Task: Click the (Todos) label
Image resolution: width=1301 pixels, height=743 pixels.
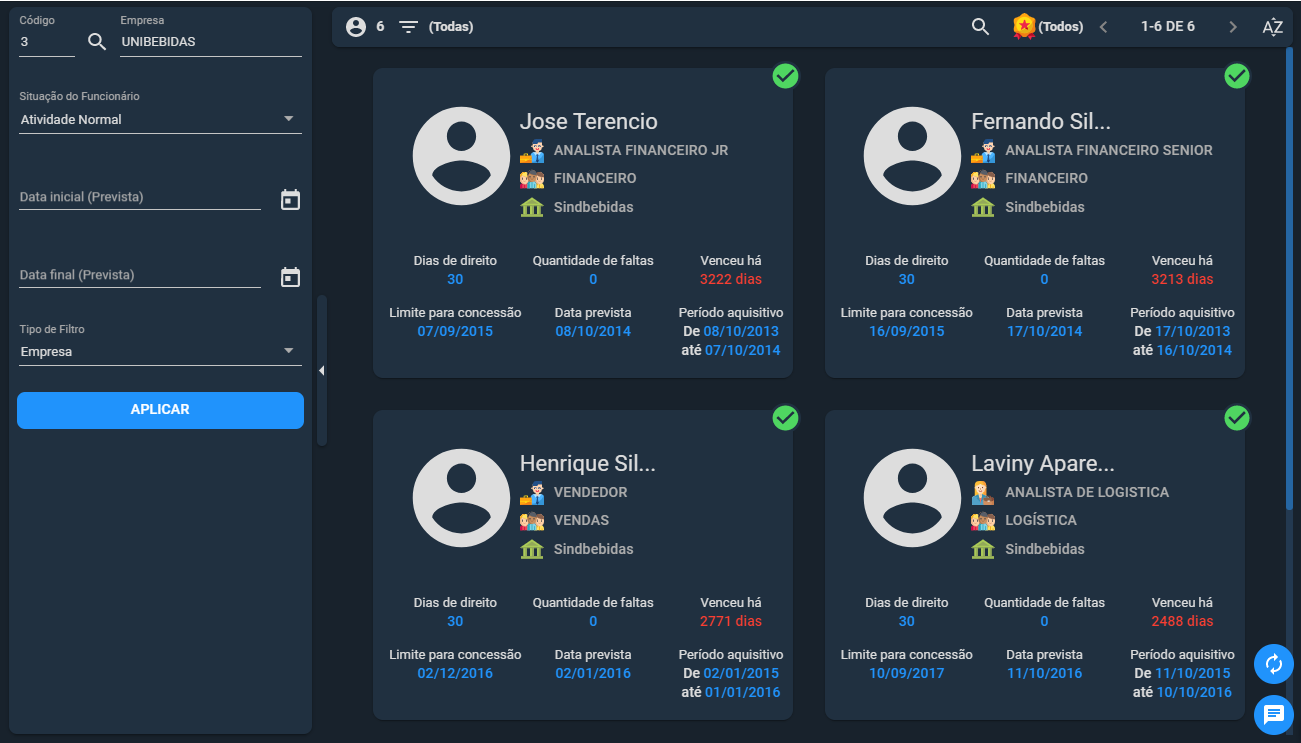Action: 1061,27
